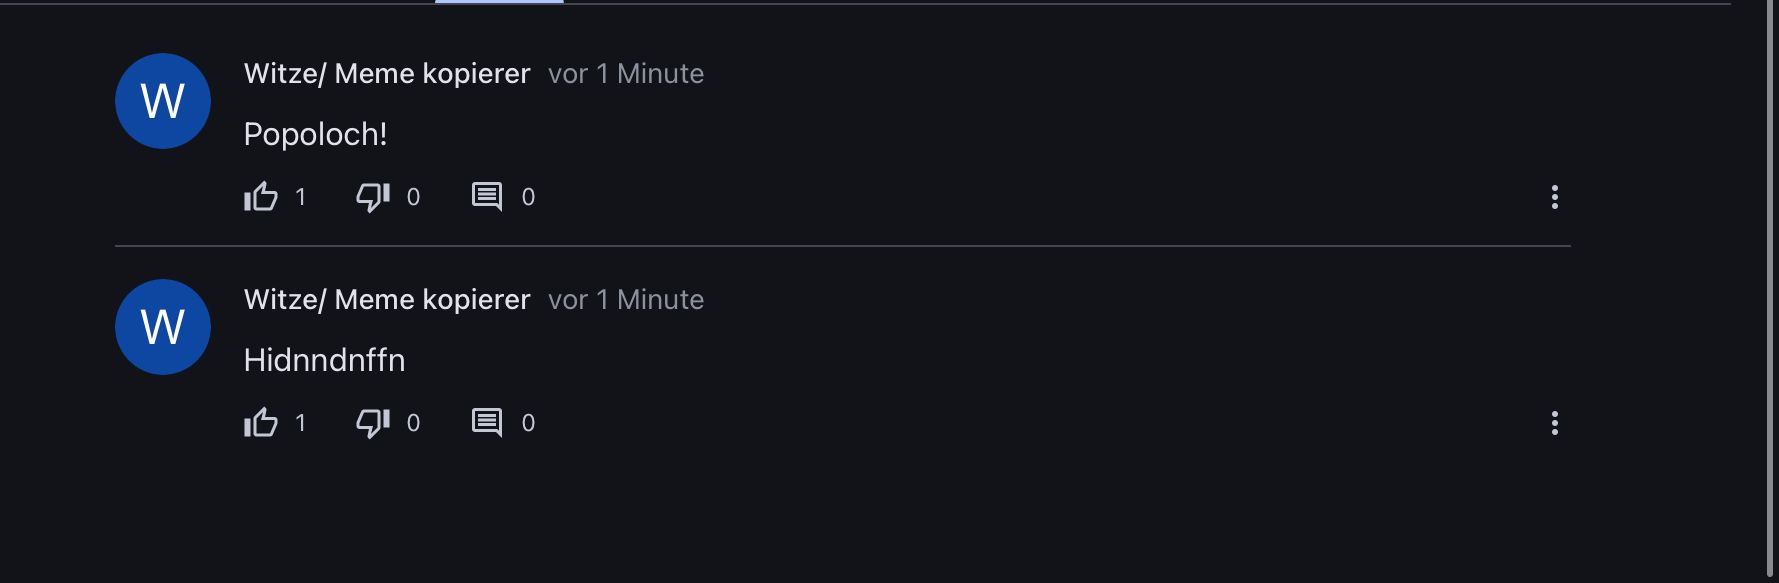Click reply icon under "Hidnndnffn" comment
This screenshot has width=1779, height=583.
[x=487, y=423]
